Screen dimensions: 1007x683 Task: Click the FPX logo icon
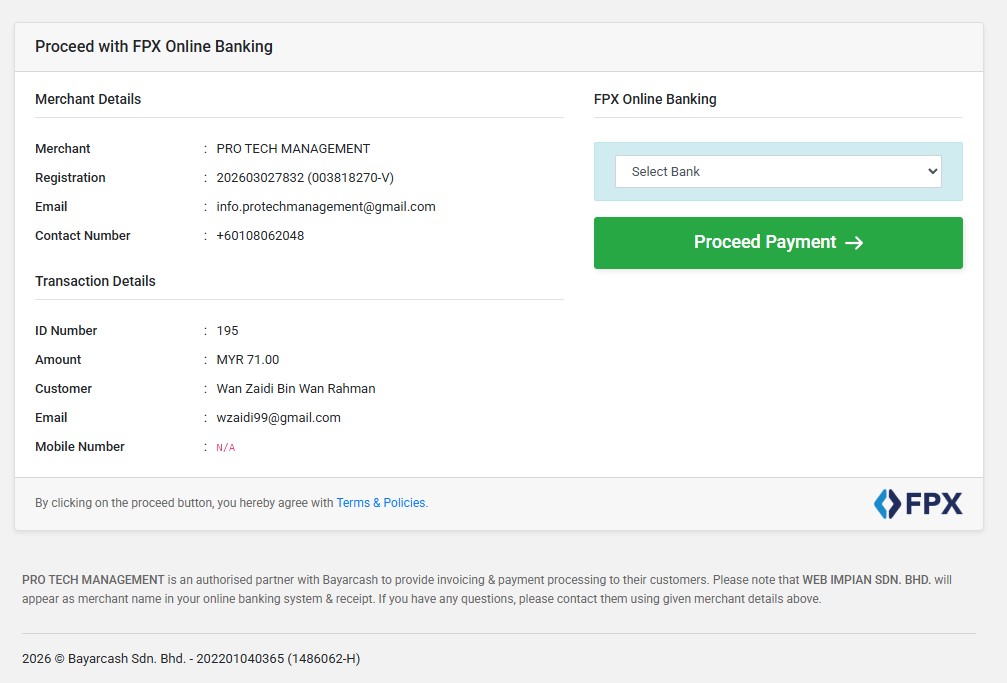[918, 504]
